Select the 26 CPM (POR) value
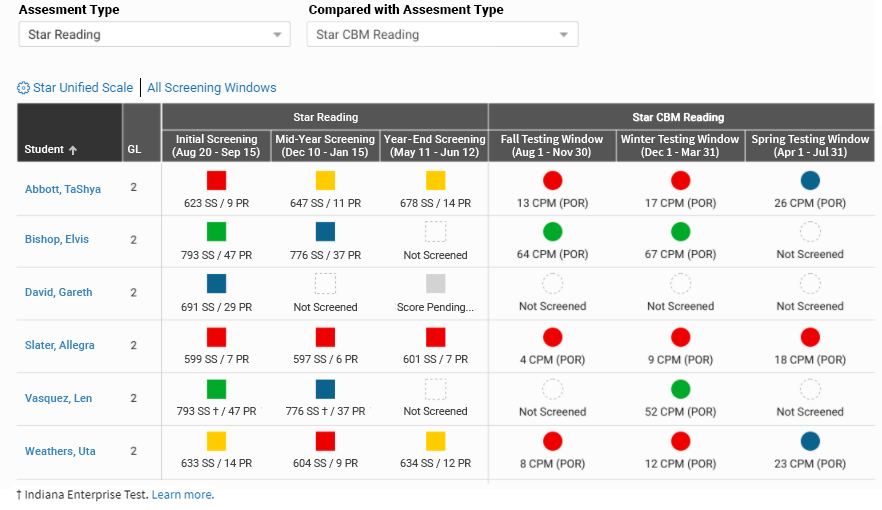 click(x=810, y=204)
